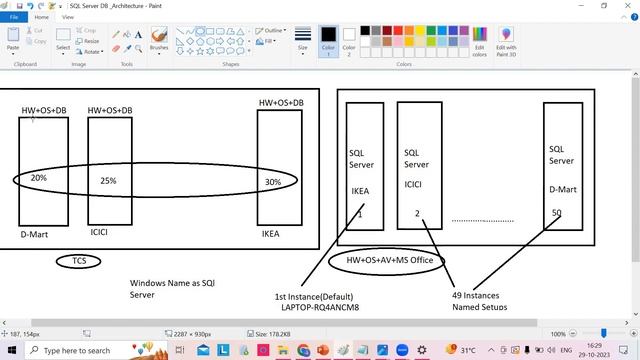Choose the Rounded rectangle shape

(x=220, y=31)
